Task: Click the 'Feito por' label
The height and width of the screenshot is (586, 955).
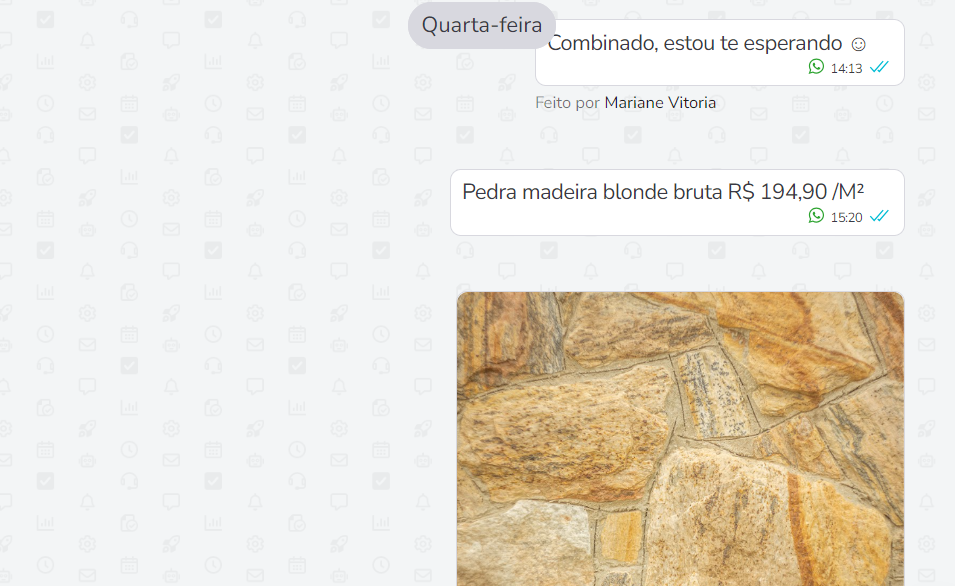Action: tap(568, 102)
